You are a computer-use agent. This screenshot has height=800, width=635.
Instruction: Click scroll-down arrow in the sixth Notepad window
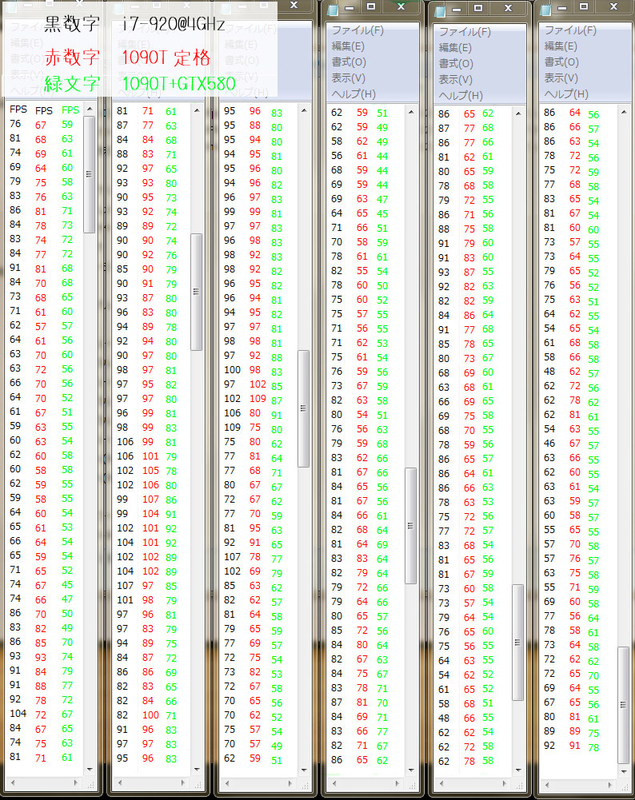(624, 771)
